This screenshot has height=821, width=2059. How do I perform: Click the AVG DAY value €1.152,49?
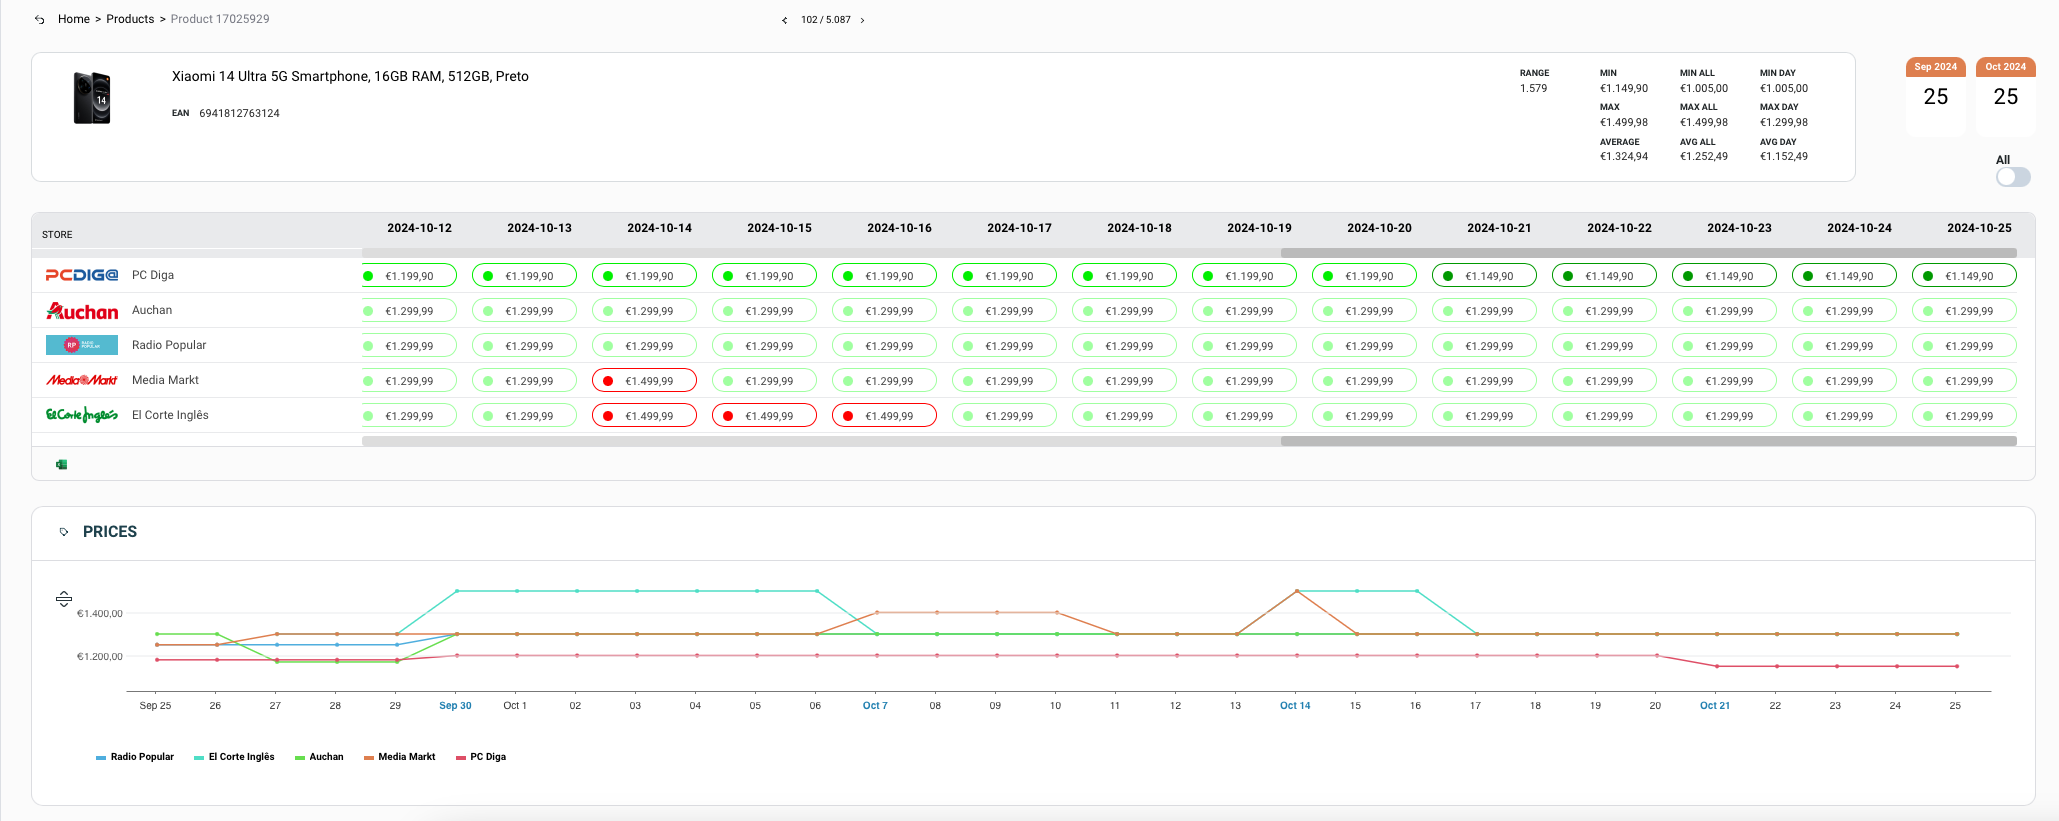(x=1784, y=156)
